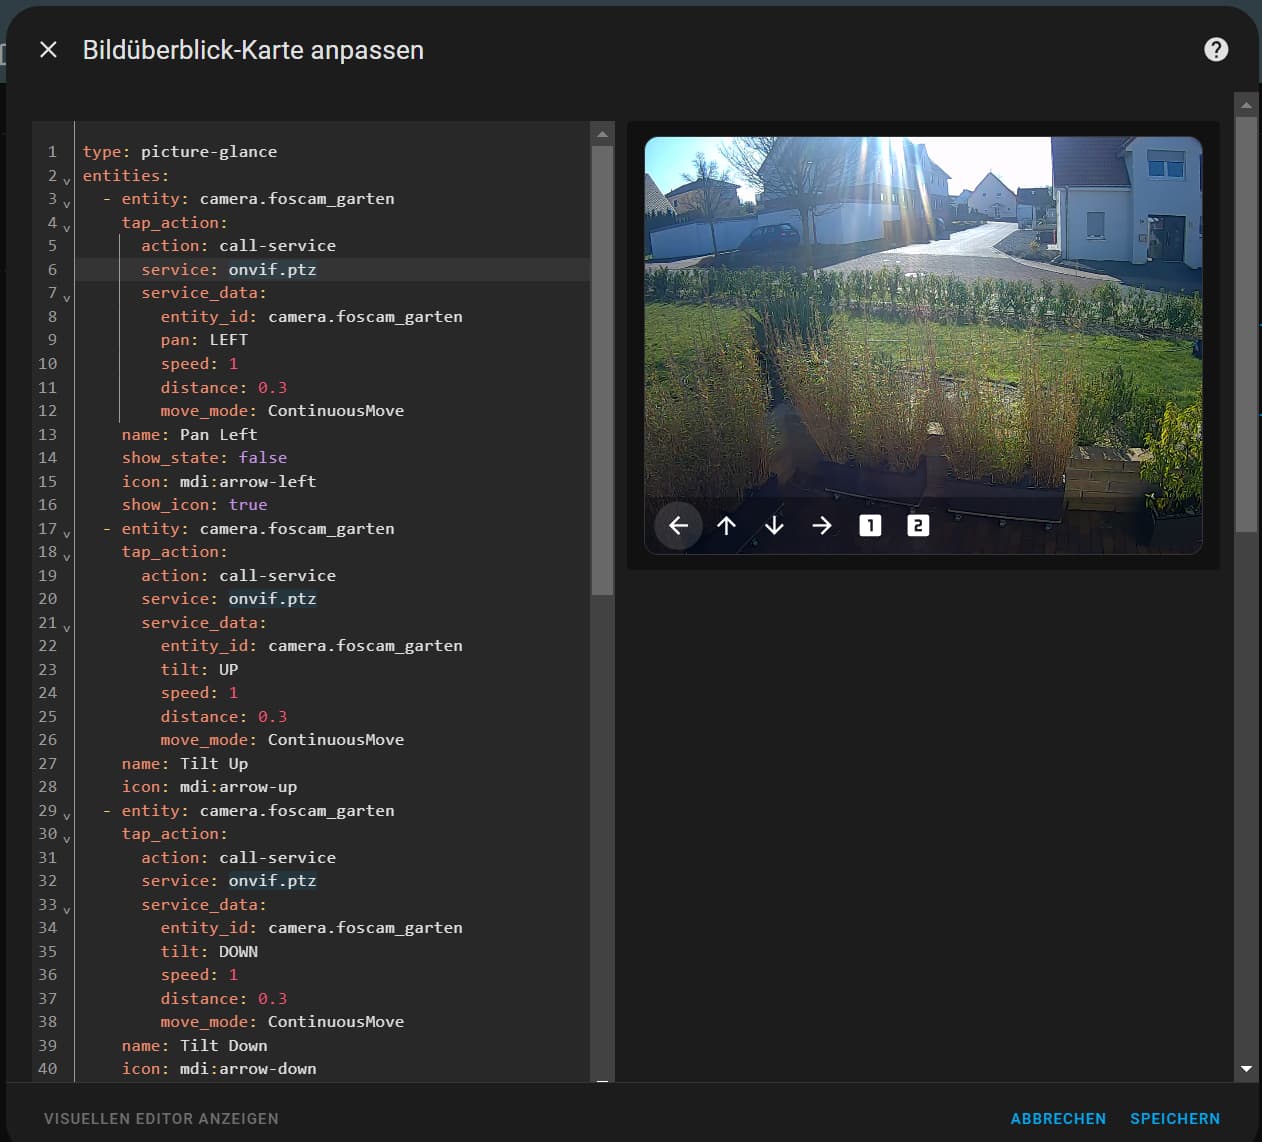Click 'action: call-service' on line 5
The height and width of the screenshot is (1142, 1262).
pyautogui.click(x=238, y=246)
